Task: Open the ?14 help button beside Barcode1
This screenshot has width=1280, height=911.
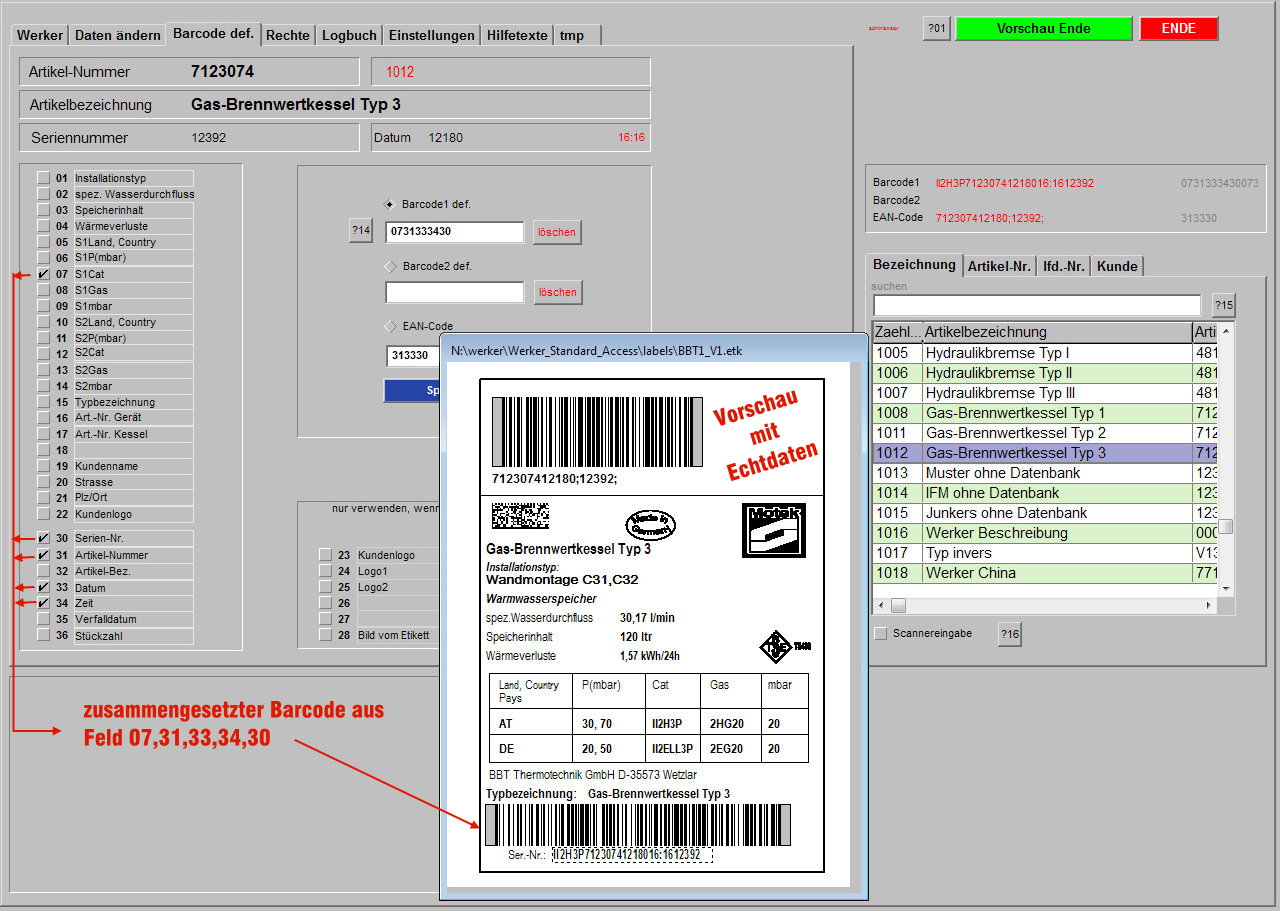Action: [x=360, y=231]
